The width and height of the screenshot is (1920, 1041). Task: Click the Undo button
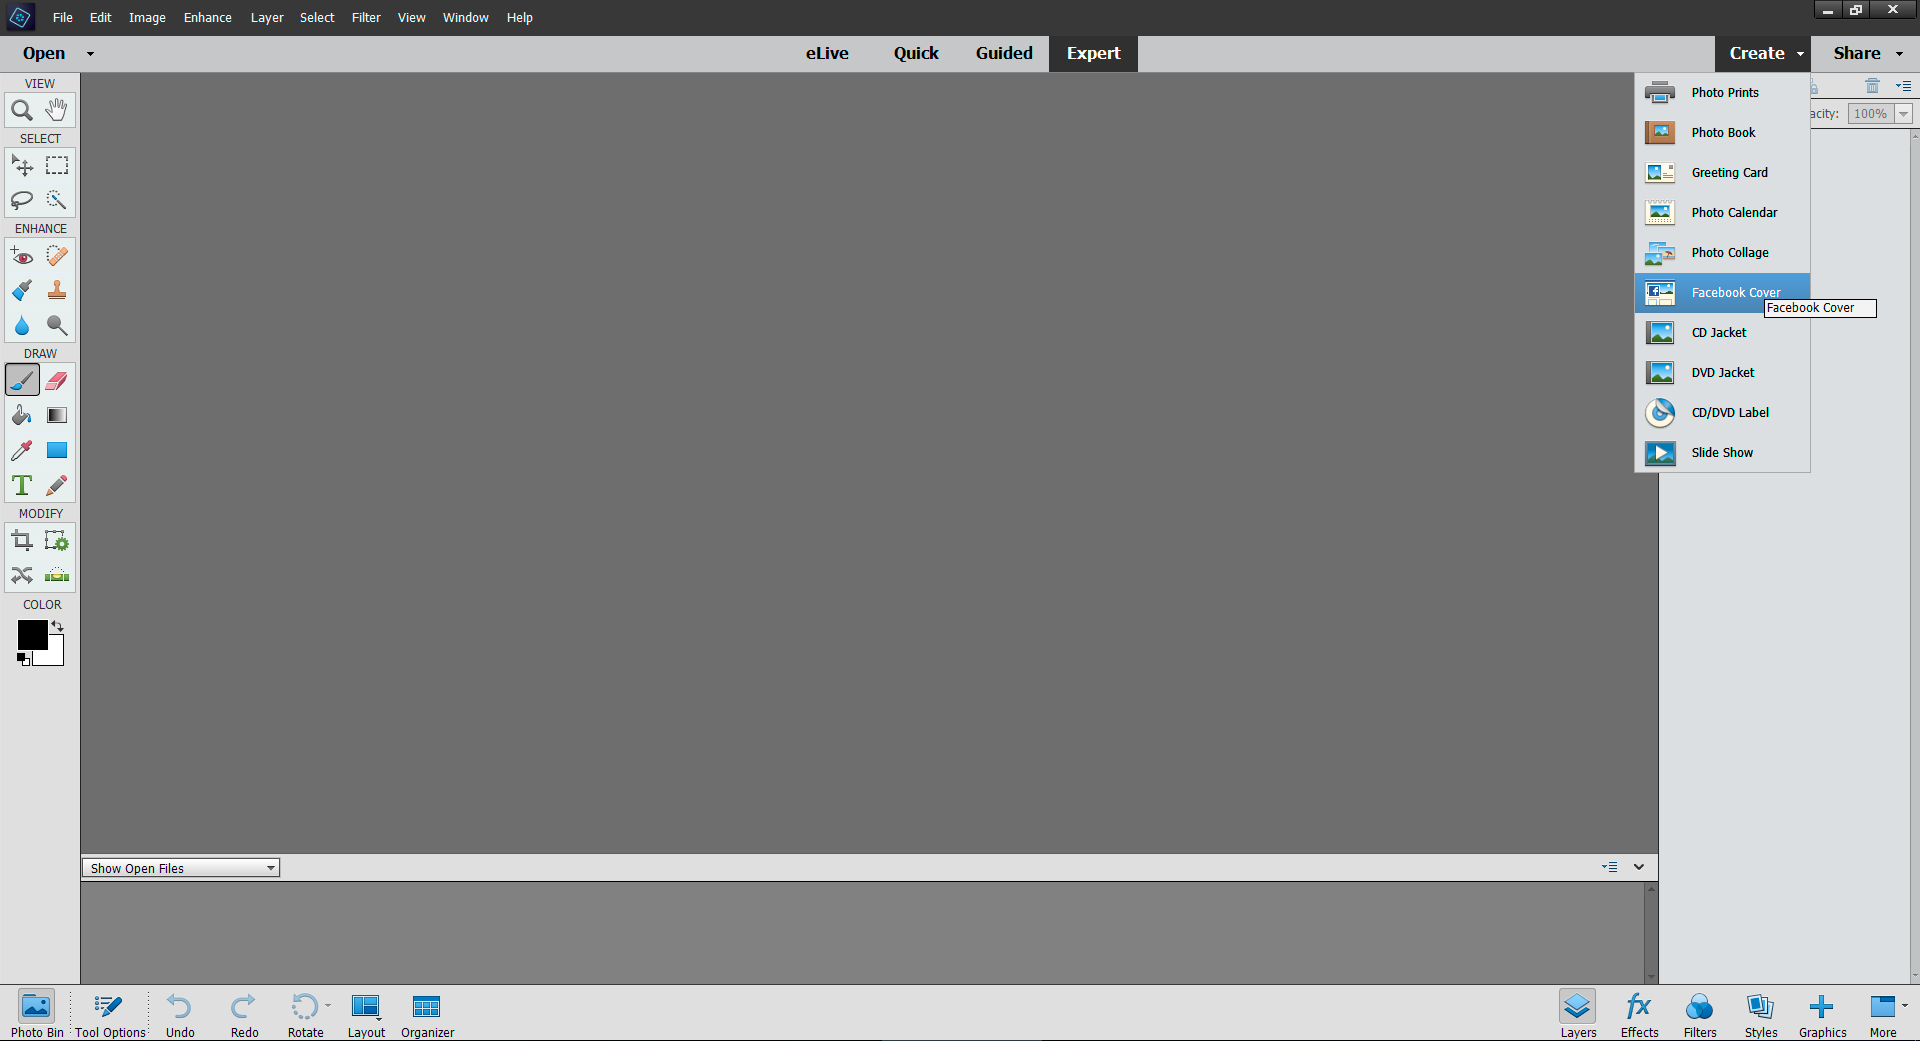point(179,1013)
